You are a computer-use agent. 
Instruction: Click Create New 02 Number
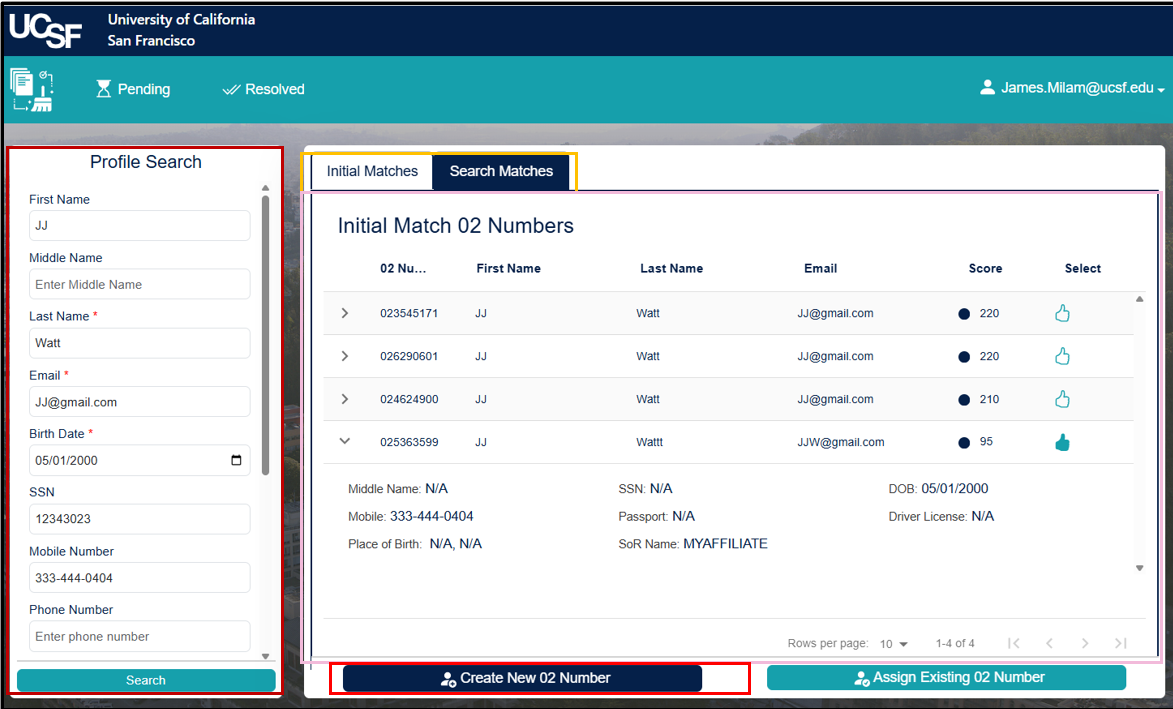click(x=522, y=678)
